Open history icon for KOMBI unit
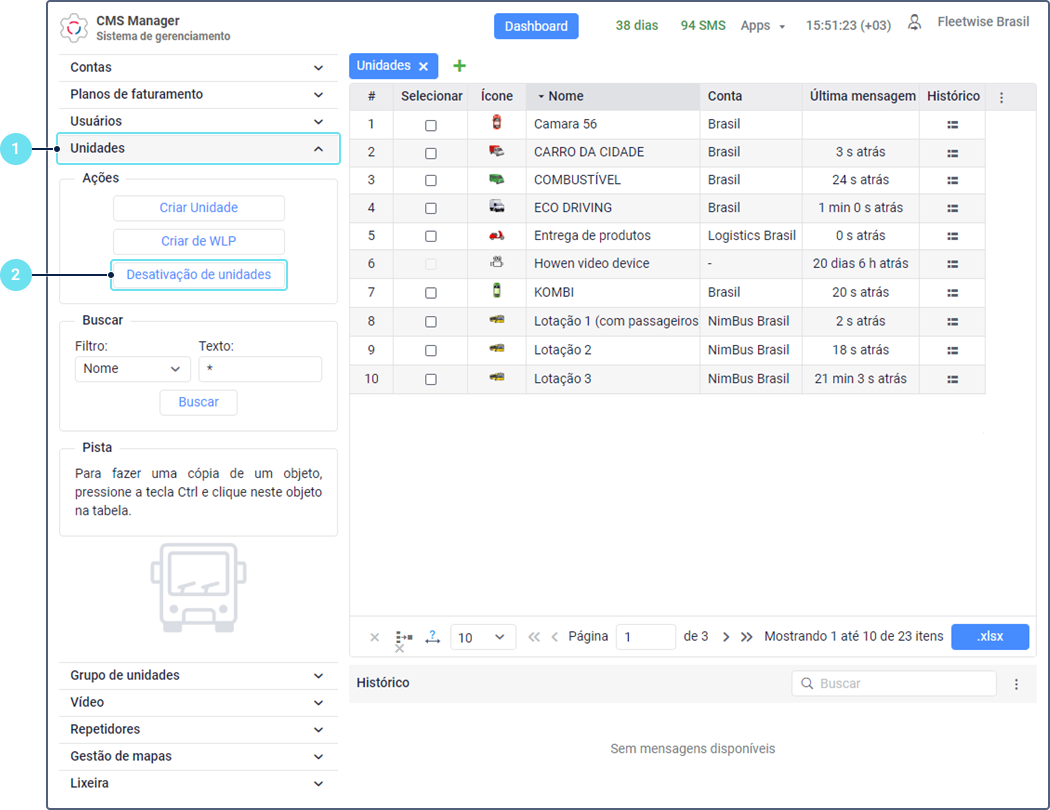 (x=952, y=293)
